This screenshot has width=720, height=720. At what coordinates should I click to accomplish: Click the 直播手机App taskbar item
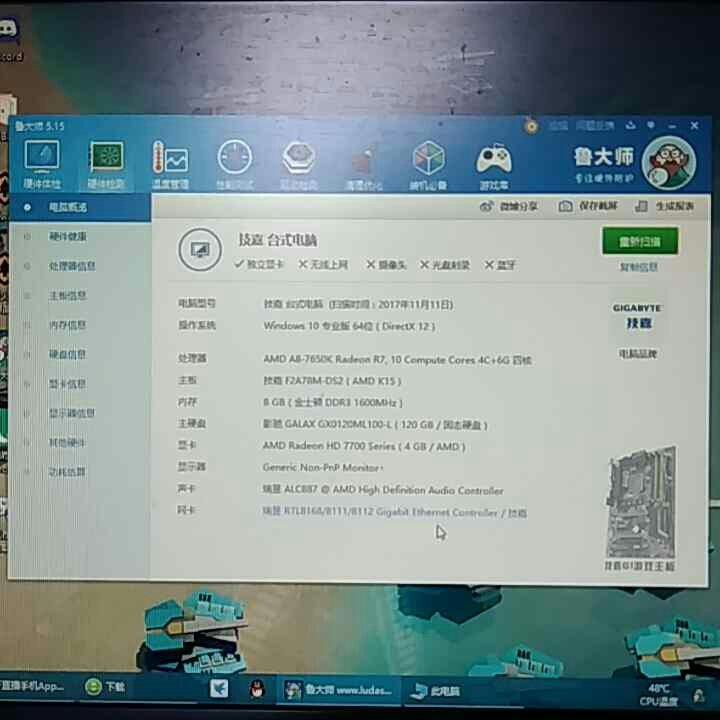click(32, 686)
